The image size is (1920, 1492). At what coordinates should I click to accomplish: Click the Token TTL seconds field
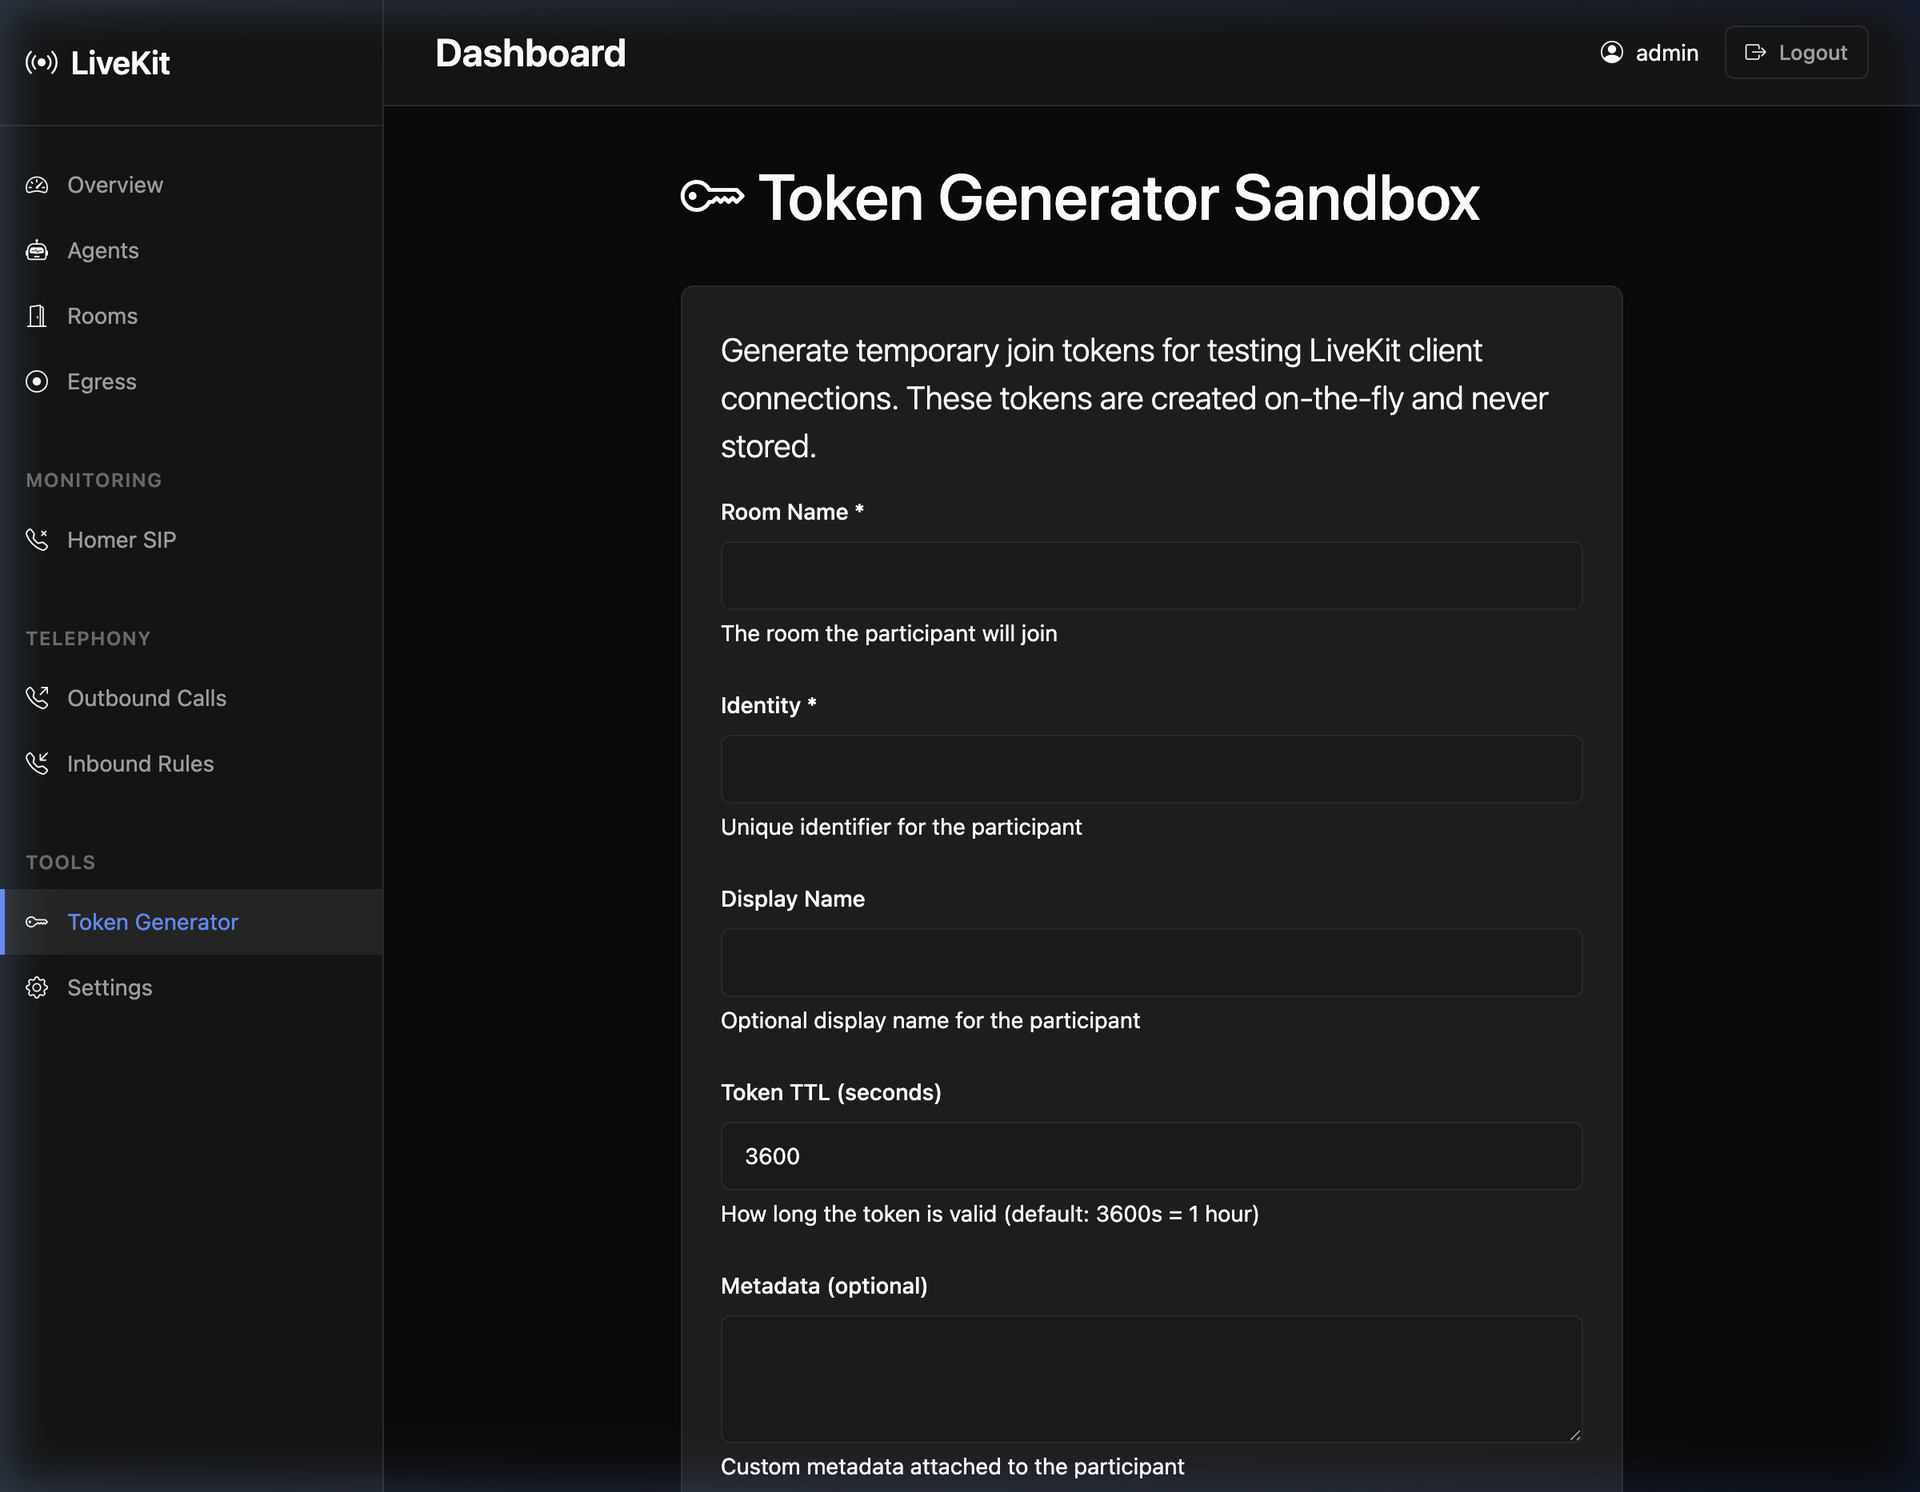pos(1151,1156)
